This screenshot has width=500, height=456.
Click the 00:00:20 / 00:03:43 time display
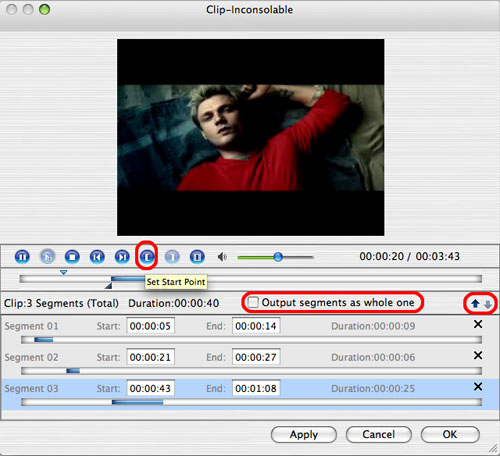click(x=409, y=256)
